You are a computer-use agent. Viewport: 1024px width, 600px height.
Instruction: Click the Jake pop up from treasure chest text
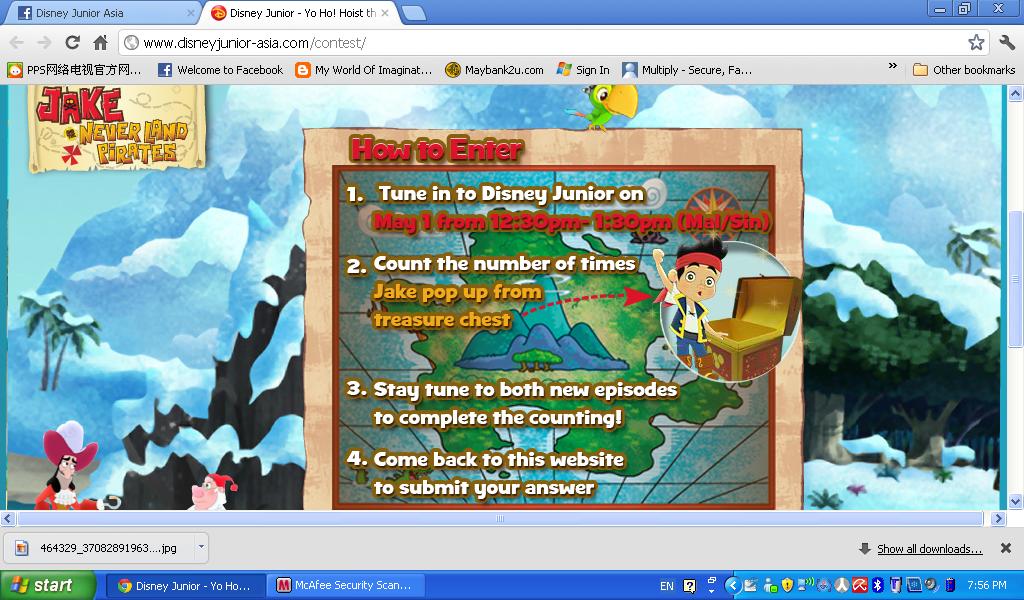pos(457,305)
